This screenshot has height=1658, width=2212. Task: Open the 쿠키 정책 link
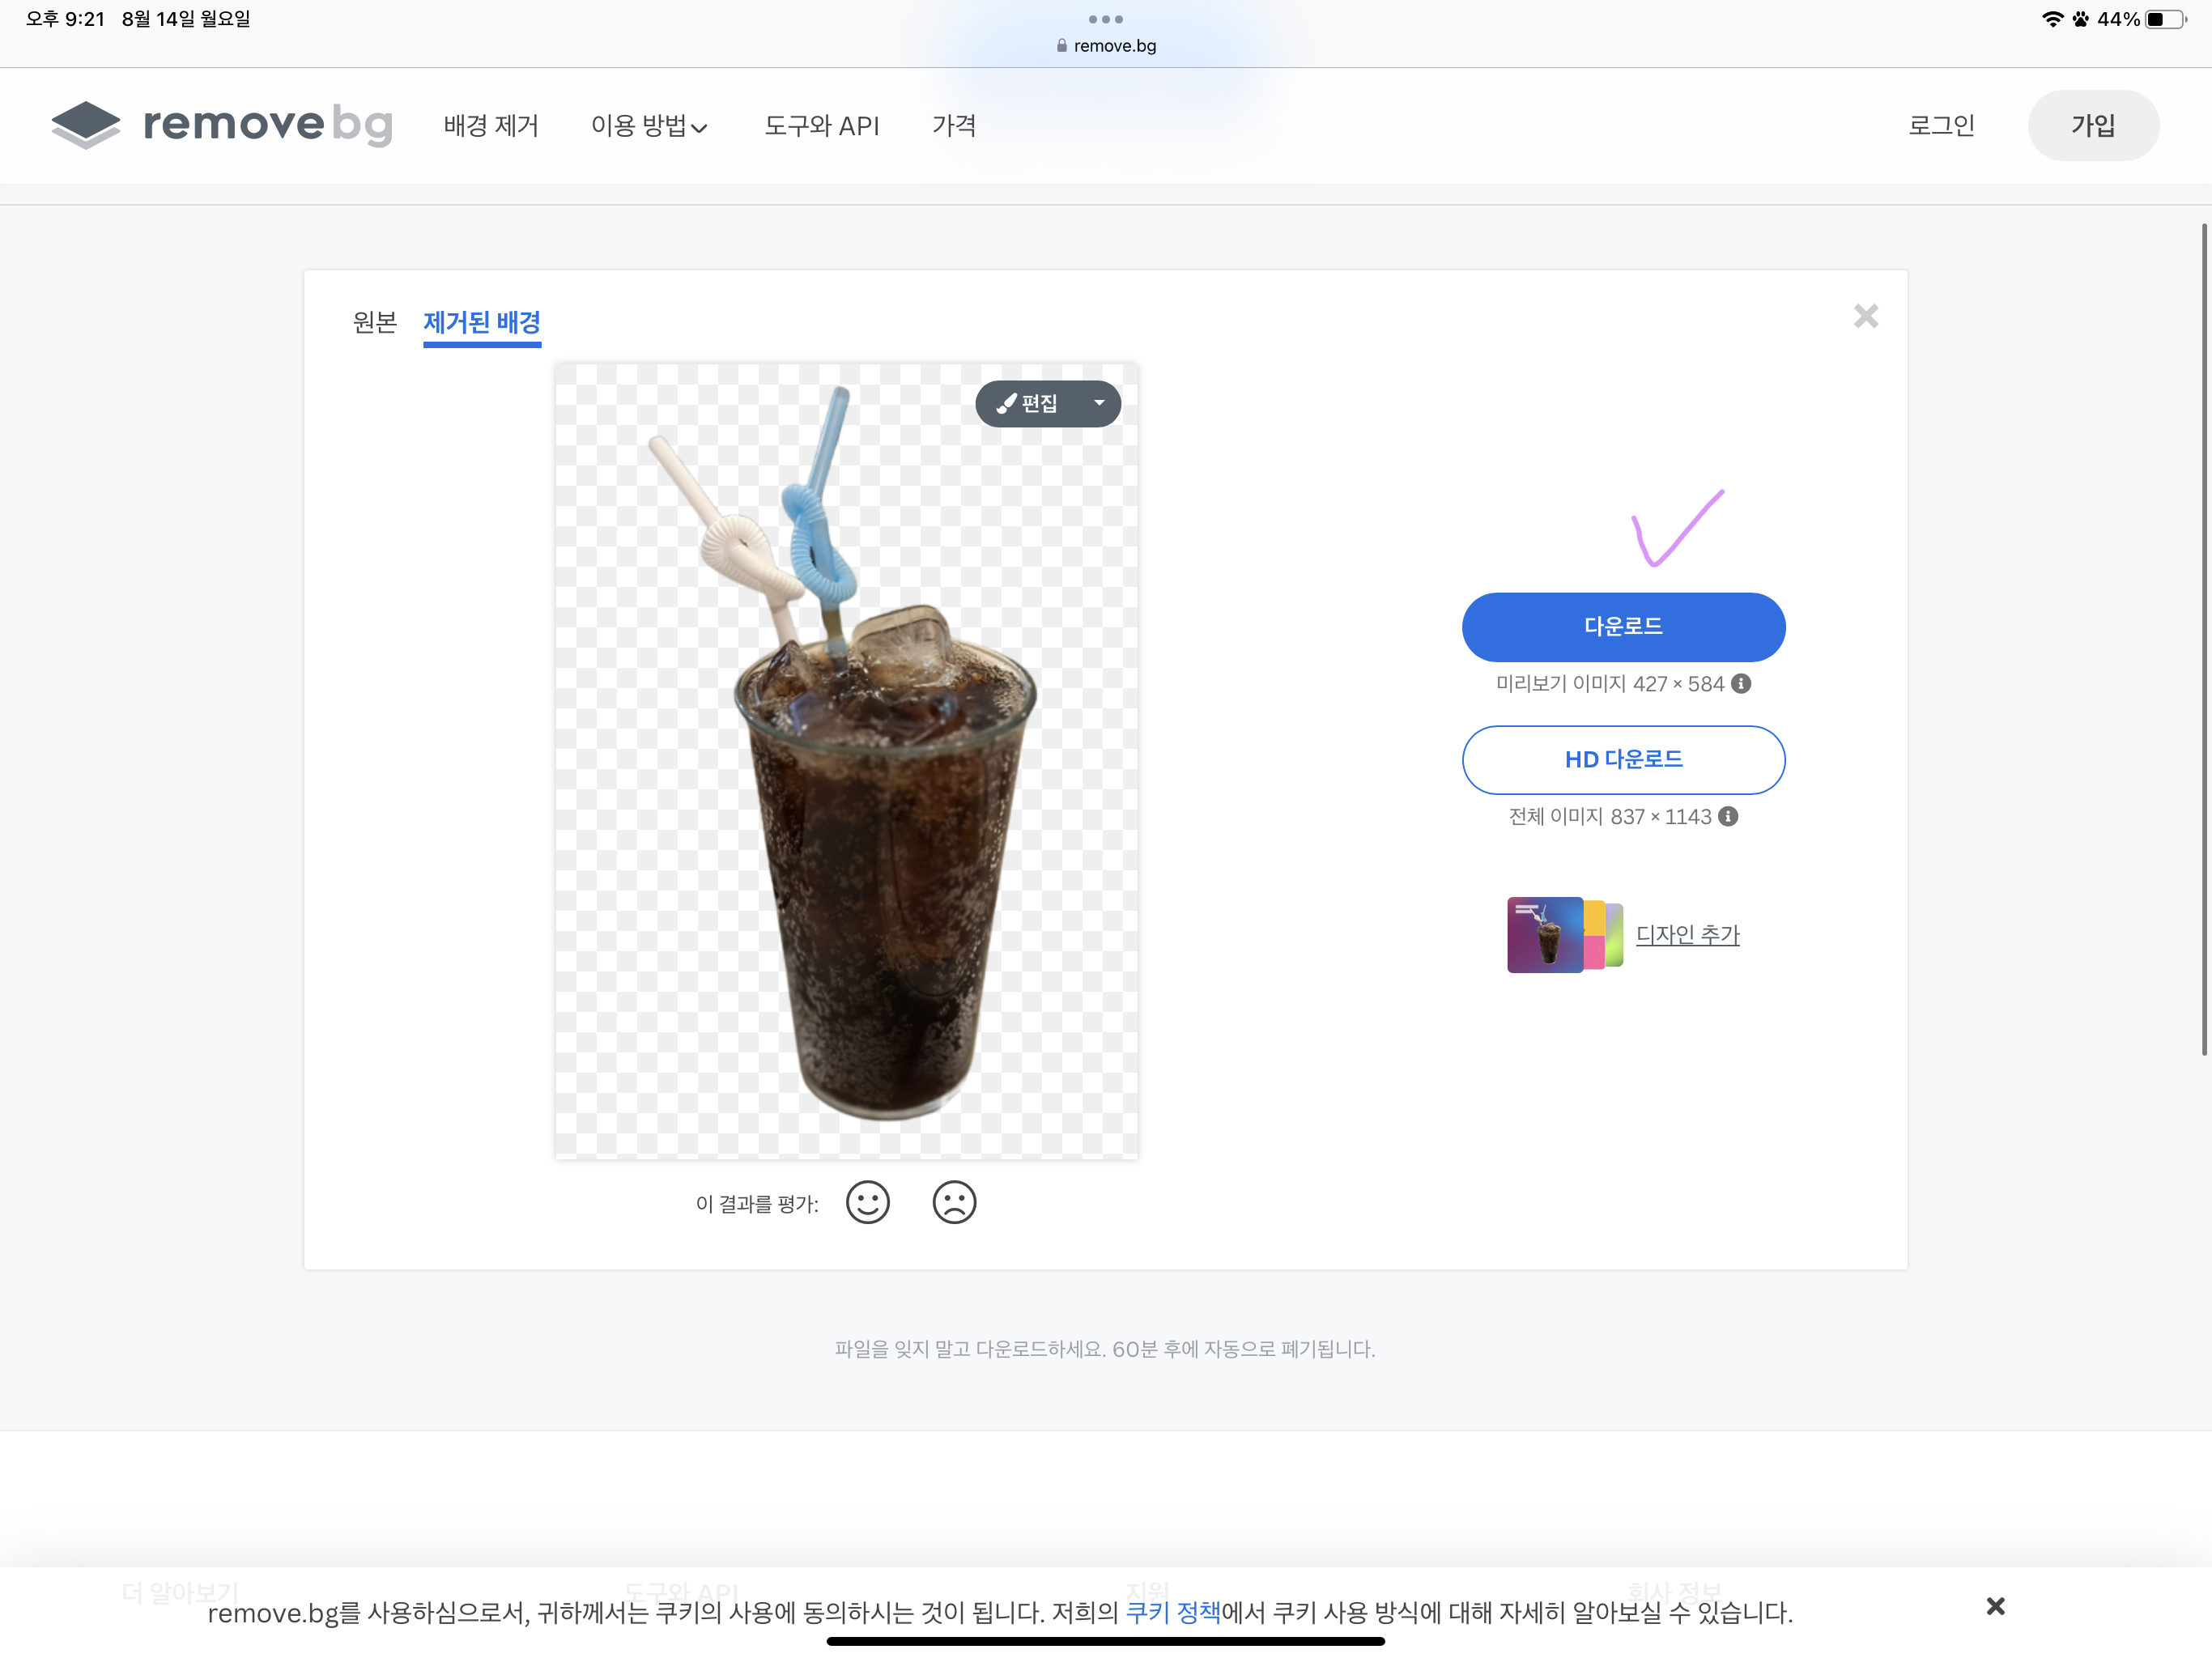point(1173,1613)
